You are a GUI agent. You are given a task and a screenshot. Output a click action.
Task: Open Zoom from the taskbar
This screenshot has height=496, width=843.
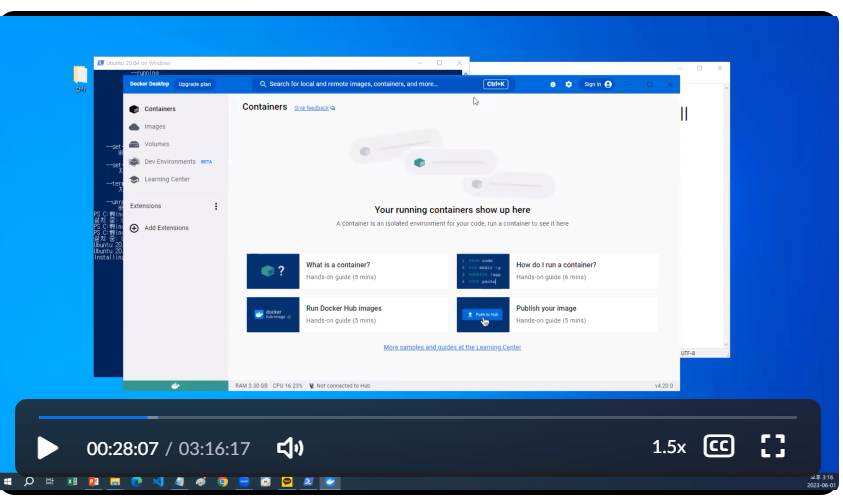point(244,483)
